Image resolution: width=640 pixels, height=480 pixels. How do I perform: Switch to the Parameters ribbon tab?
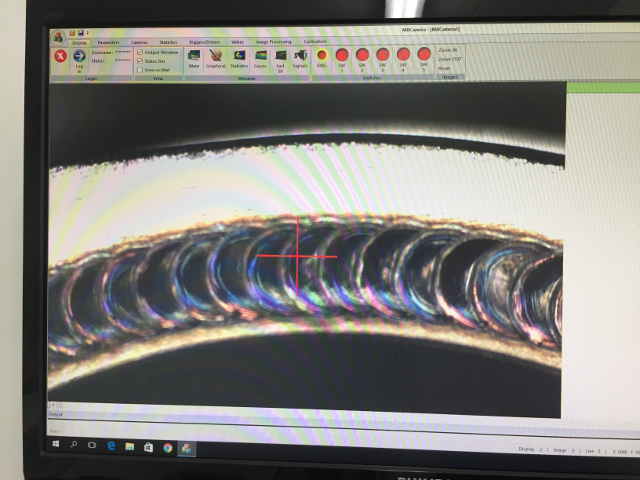[x=107, y=42]
